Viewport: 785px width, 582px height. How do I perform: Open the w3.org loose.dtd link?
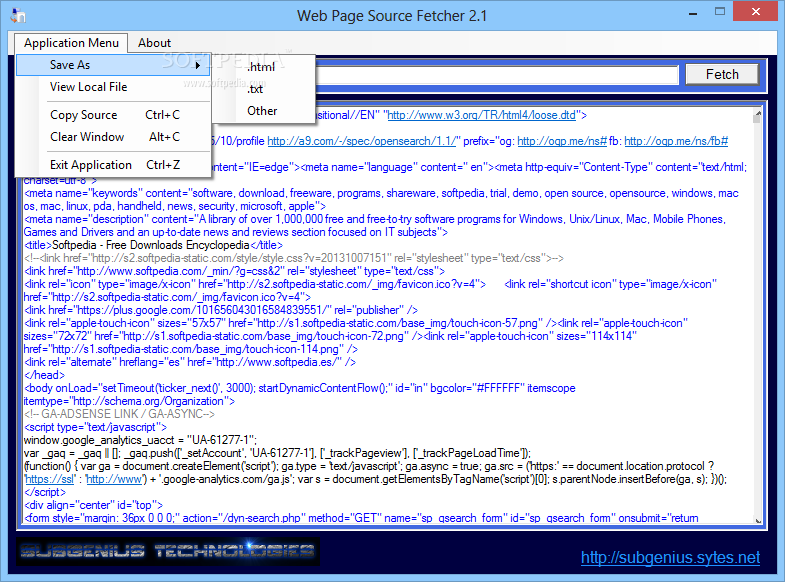tap(481, 115)
